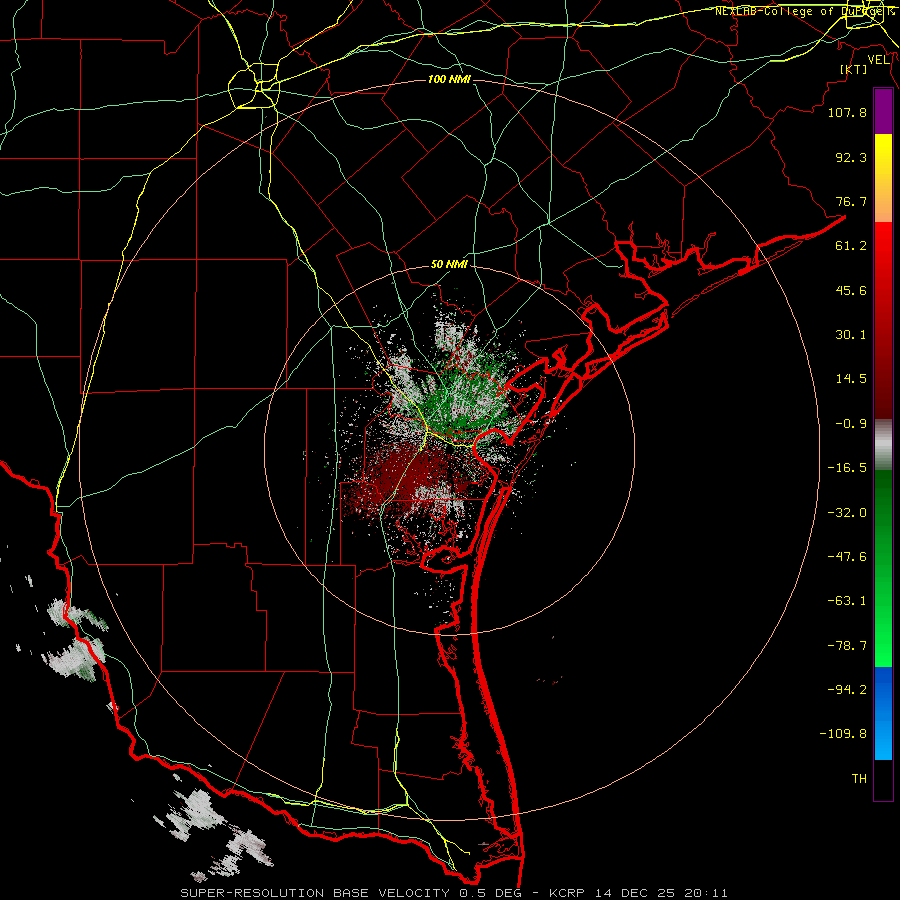
Task: Click the 45.6 velocity scale value
Action: tap(851, 290)
